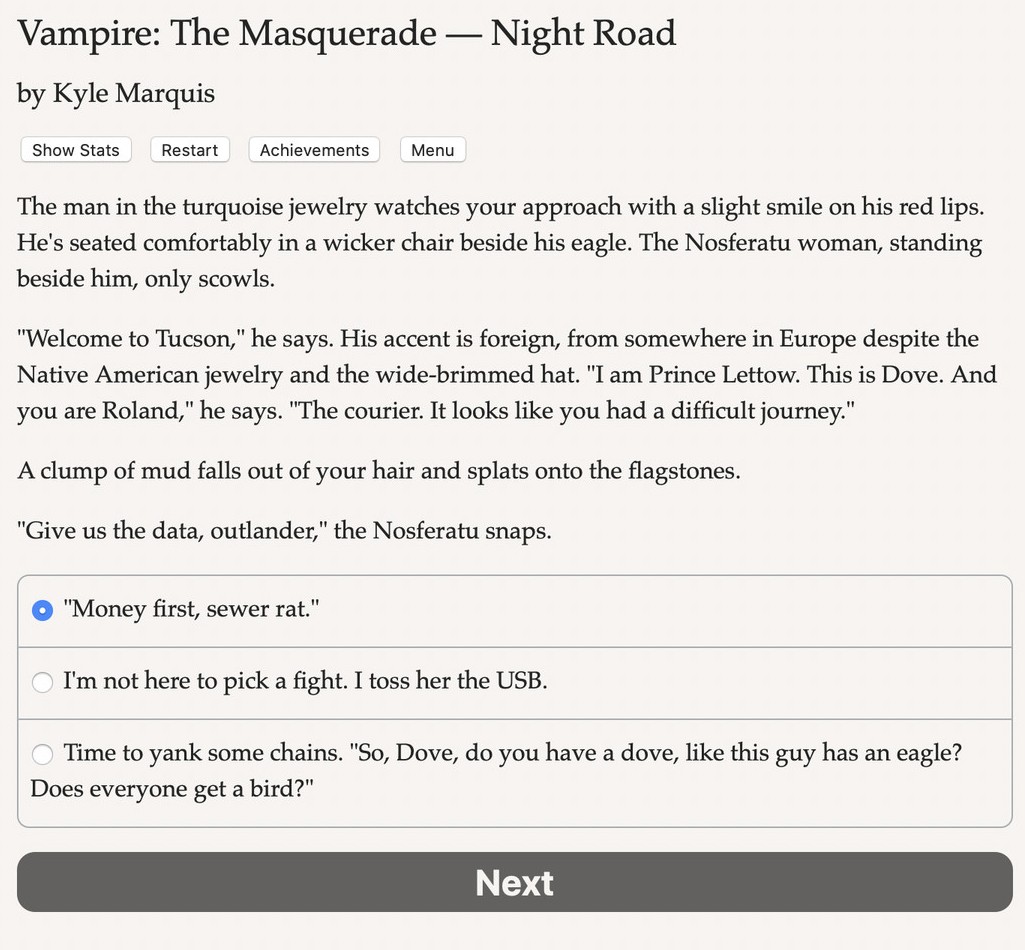Click the "Money first, sewer rat." label text
The height and width of the screenshot is (950, 1025).
[x=191, y=609]
